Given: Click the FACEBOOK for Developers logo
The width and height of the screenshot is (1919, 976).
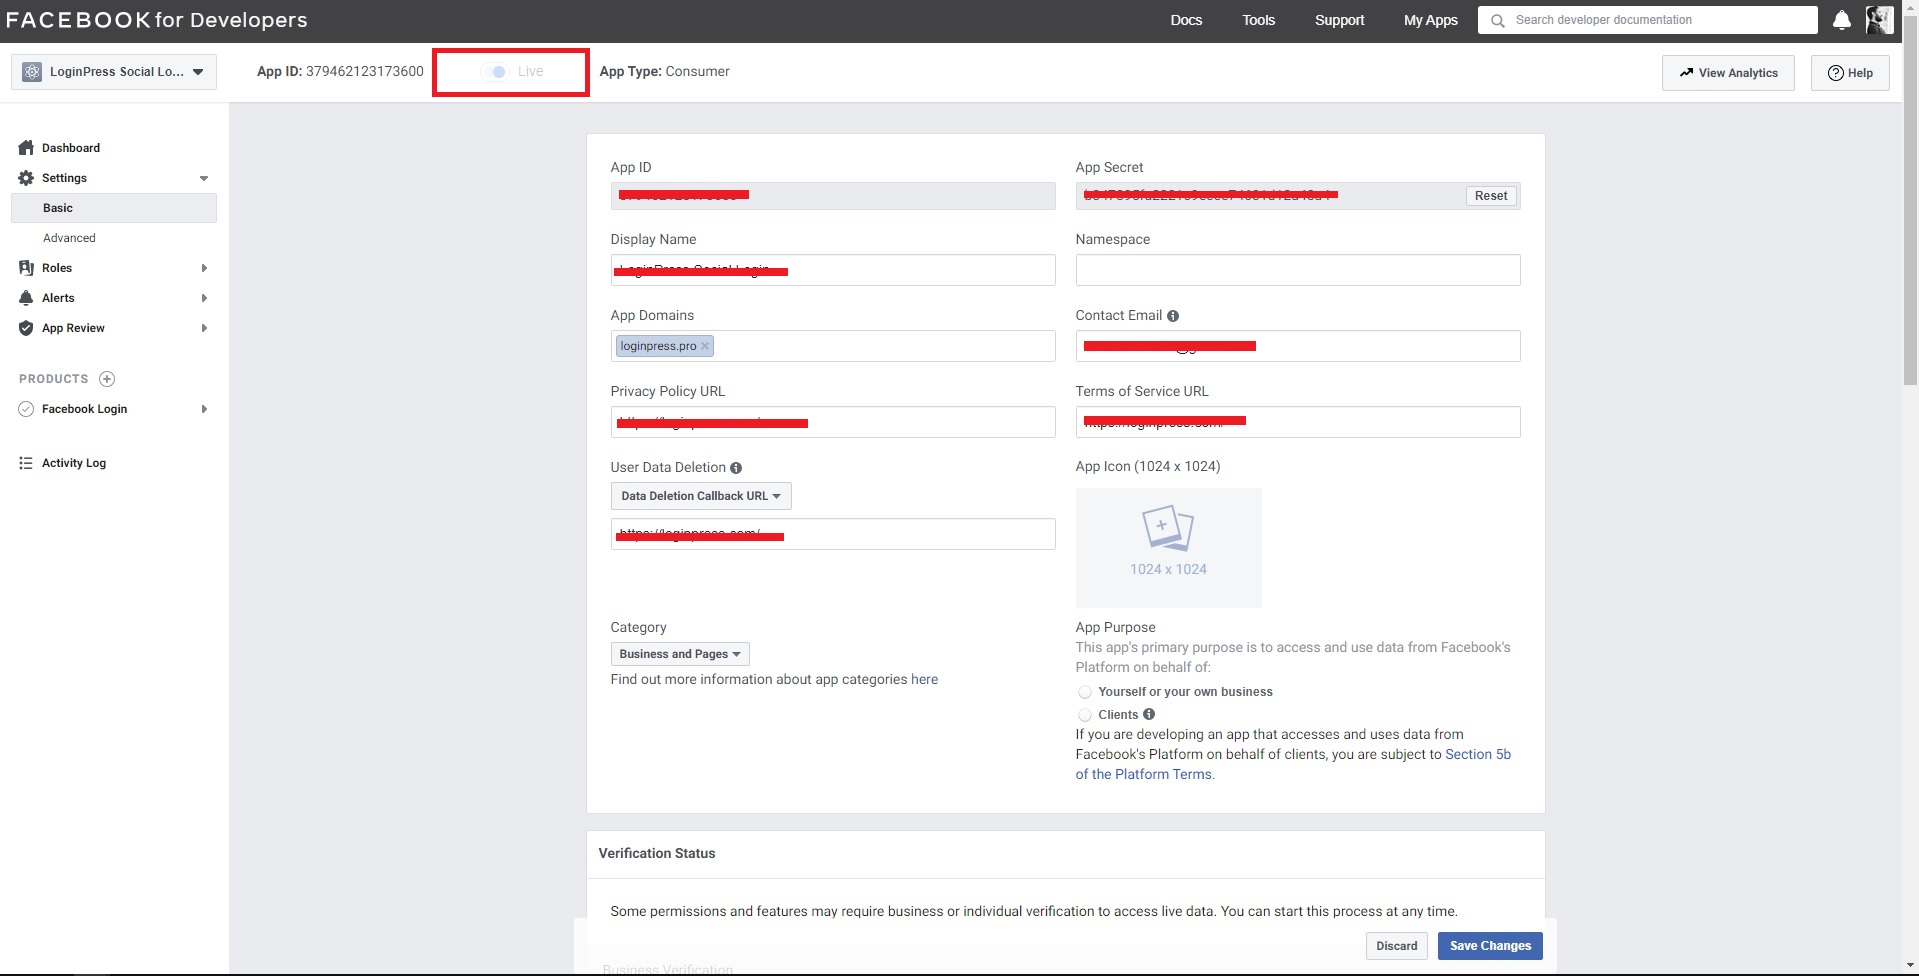Looking at the screenshot, I should tap(157, 20).
